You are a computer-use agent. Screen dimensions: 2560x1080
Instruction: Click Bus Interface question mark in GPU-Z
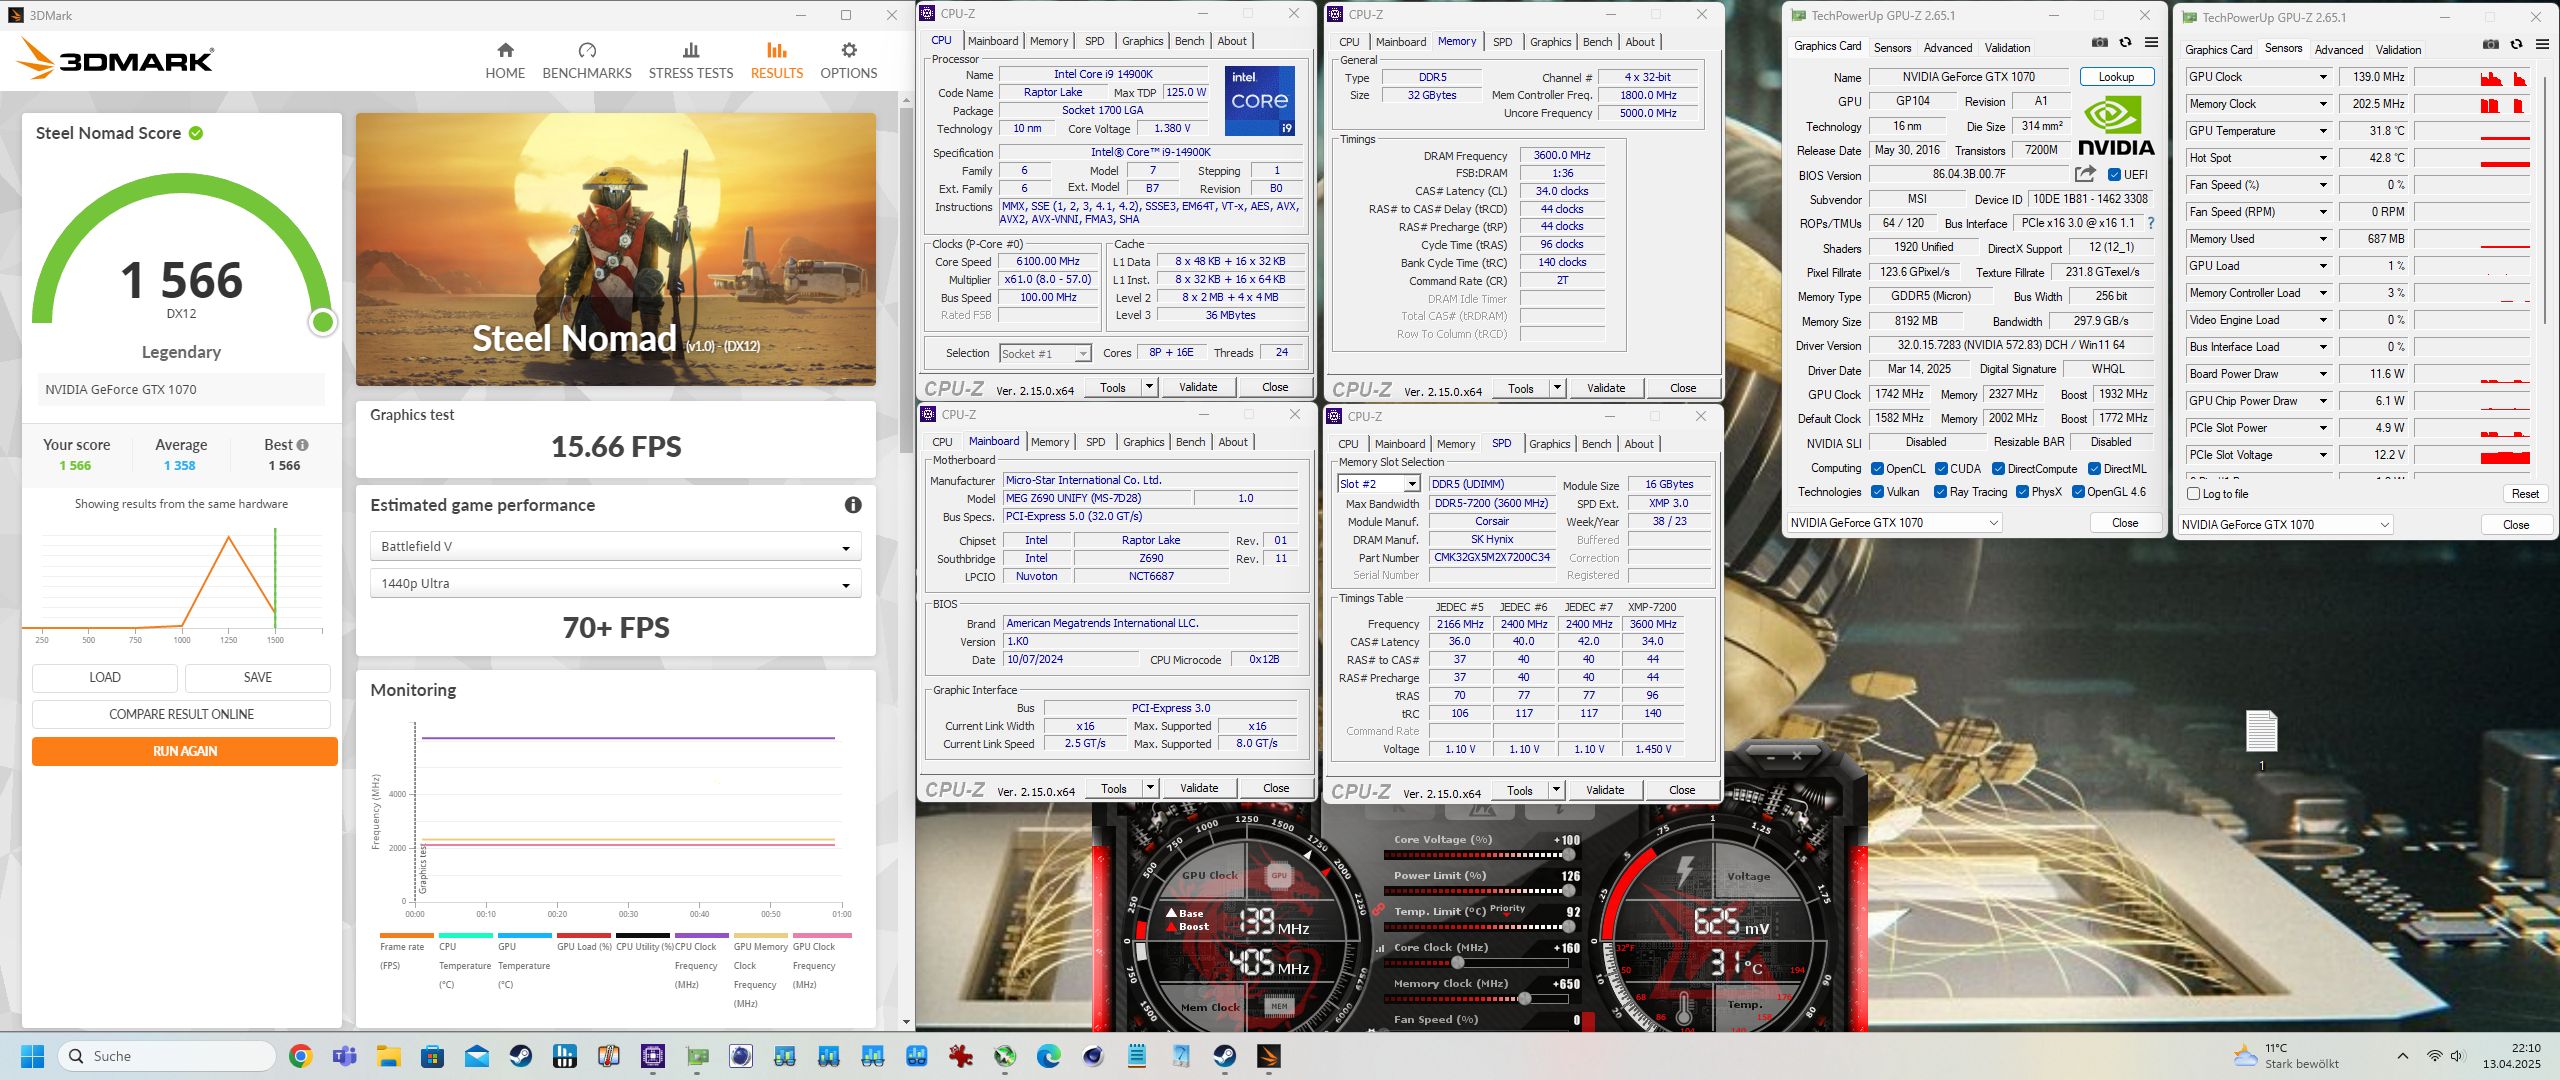tap(2150, 223)
